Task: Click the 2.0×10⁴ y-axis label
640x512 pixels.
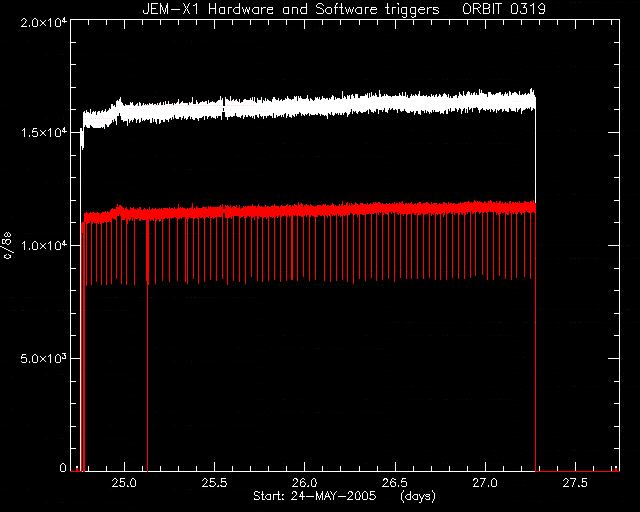Action: (x=43, y=22)
